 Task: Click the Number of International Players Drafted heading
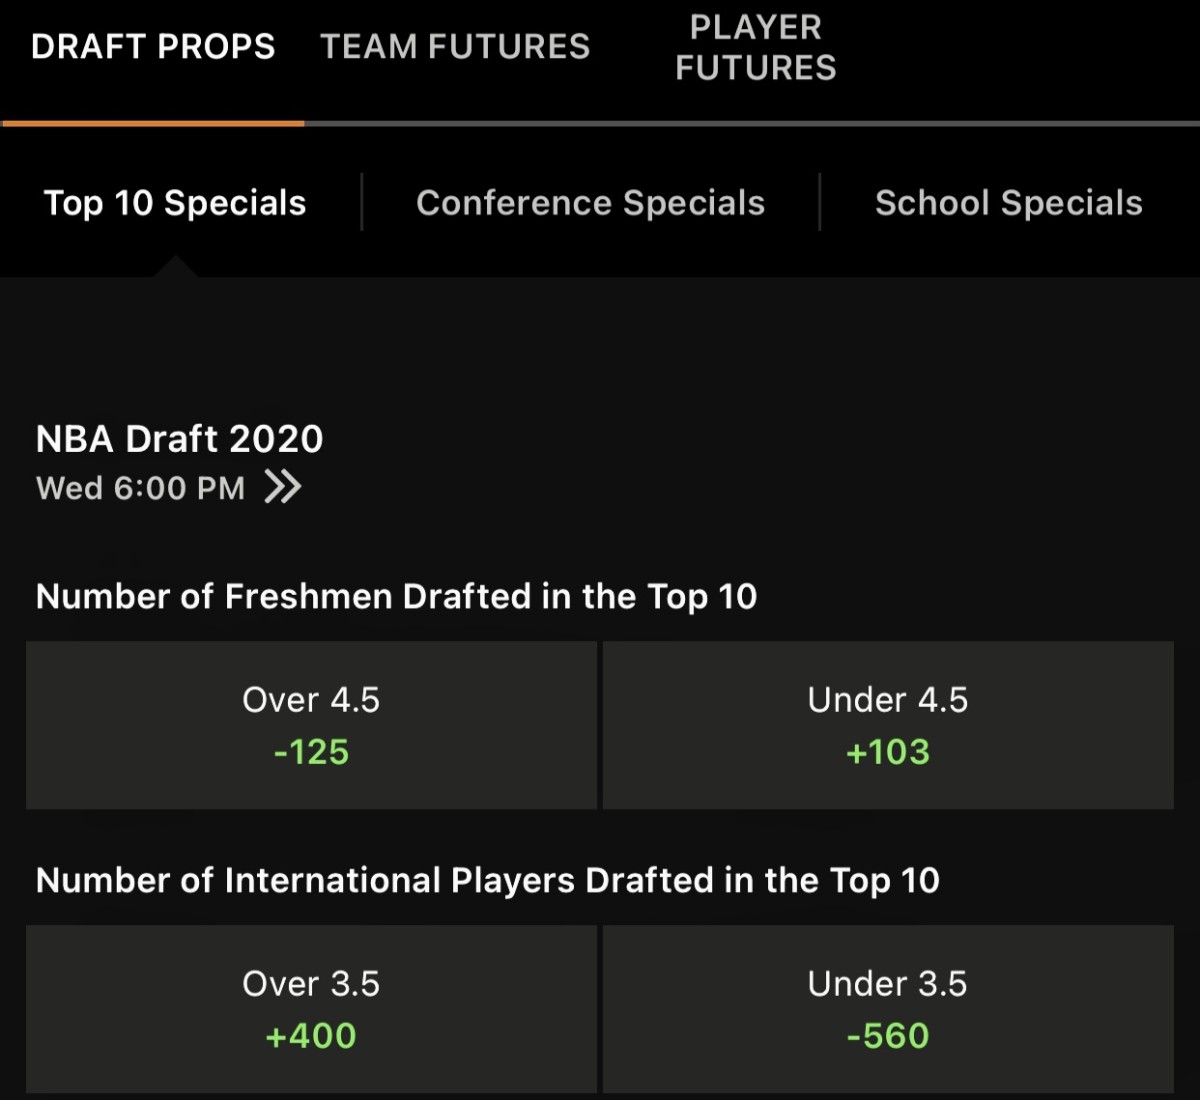pos(488,881)
